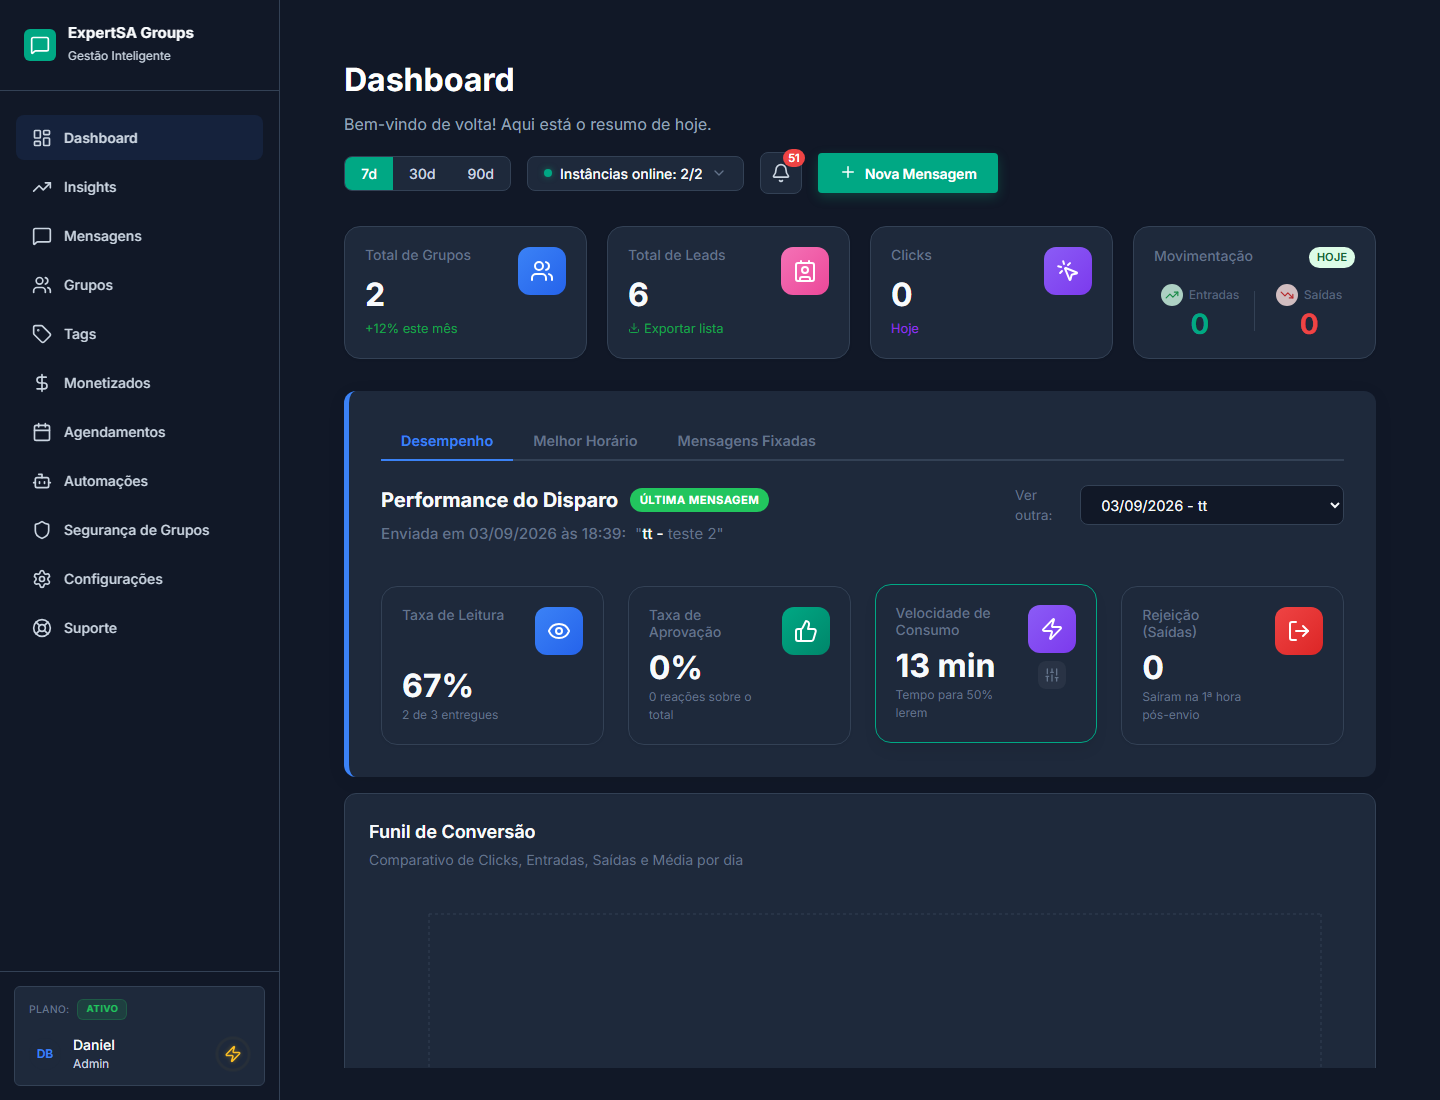Open notifications bell with 51 badge
This screenshot has width=1440, height=1100.
pos(781,173)
